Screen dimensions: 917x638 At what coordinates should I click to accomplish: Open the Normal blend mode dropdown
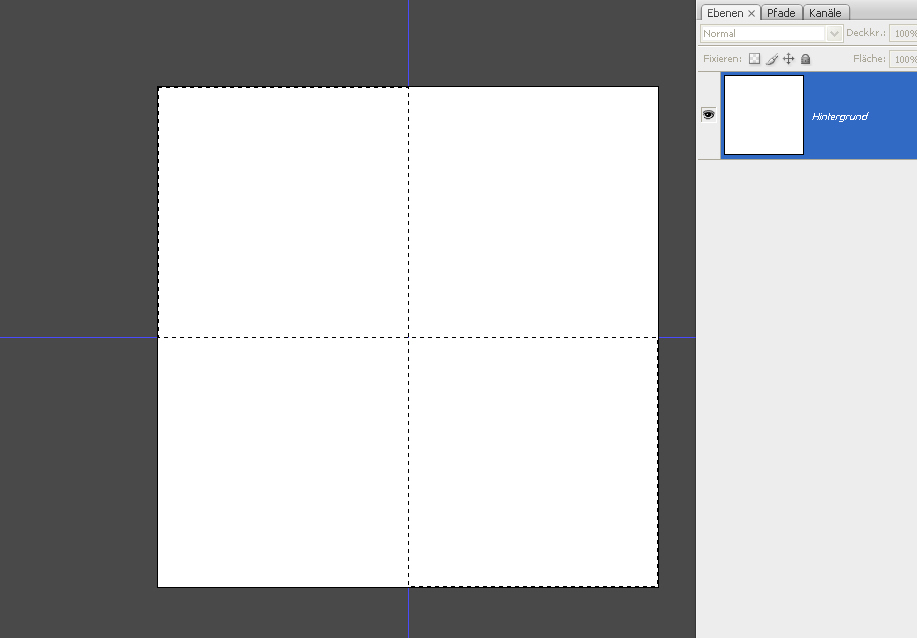[x=771, y=33]
